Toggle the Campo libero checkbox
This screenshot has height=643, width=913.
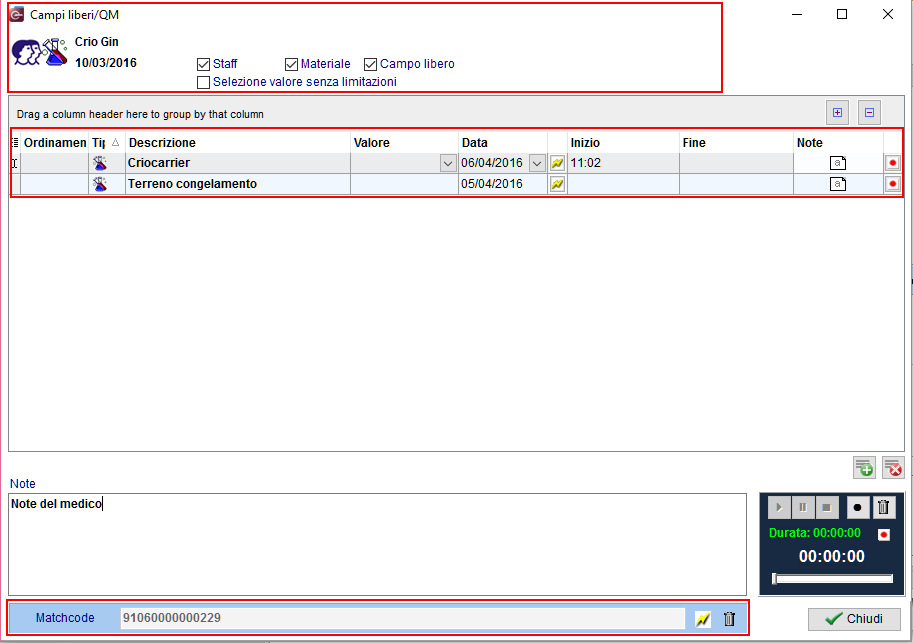370,64
